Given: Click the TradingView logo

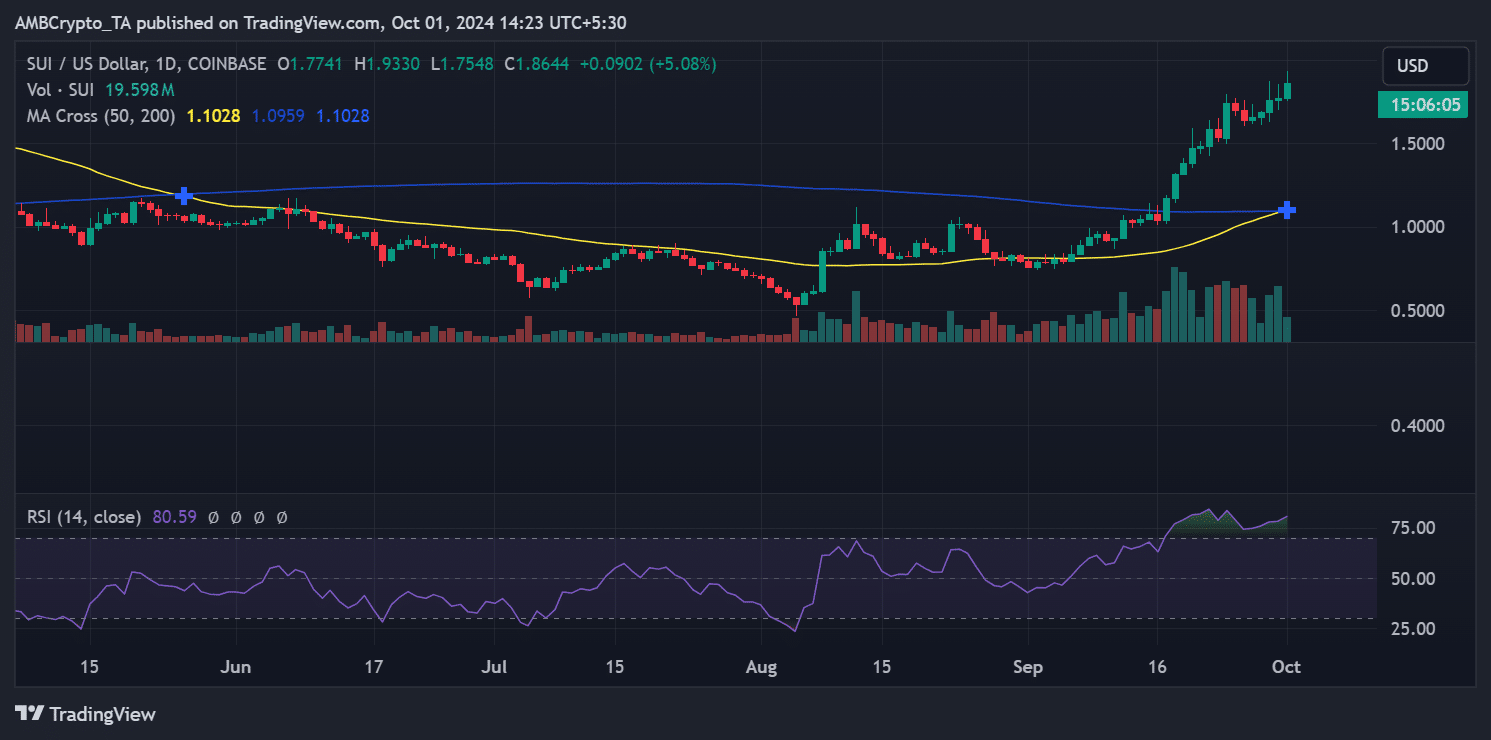Looking at the screenshot, I should (x=86, y=714).
